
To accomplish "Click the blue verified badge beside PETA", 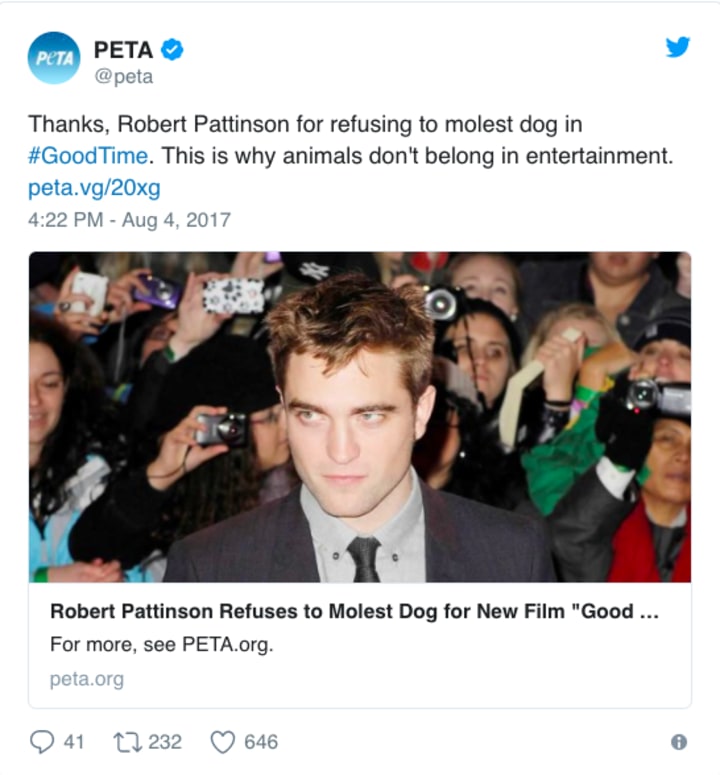I will [x=172, y=49].
